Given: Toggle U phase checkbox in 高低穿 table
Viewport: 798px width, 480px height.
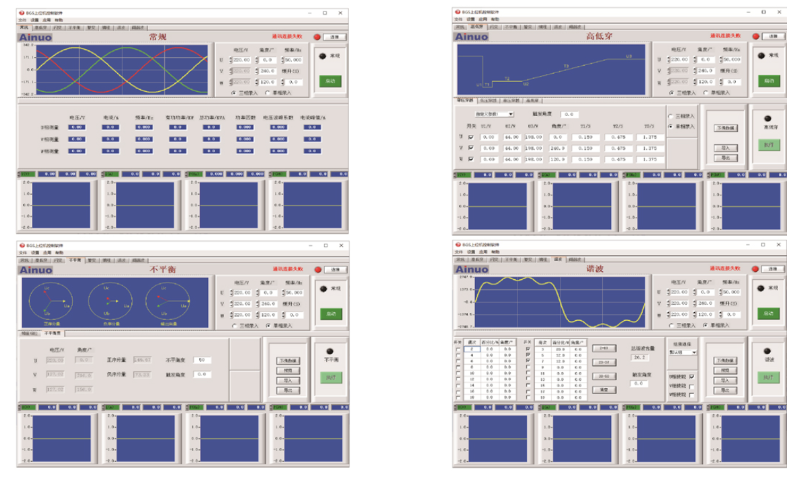Looking at the screenshot, I should pyautogui.click(x=471, y=136).
